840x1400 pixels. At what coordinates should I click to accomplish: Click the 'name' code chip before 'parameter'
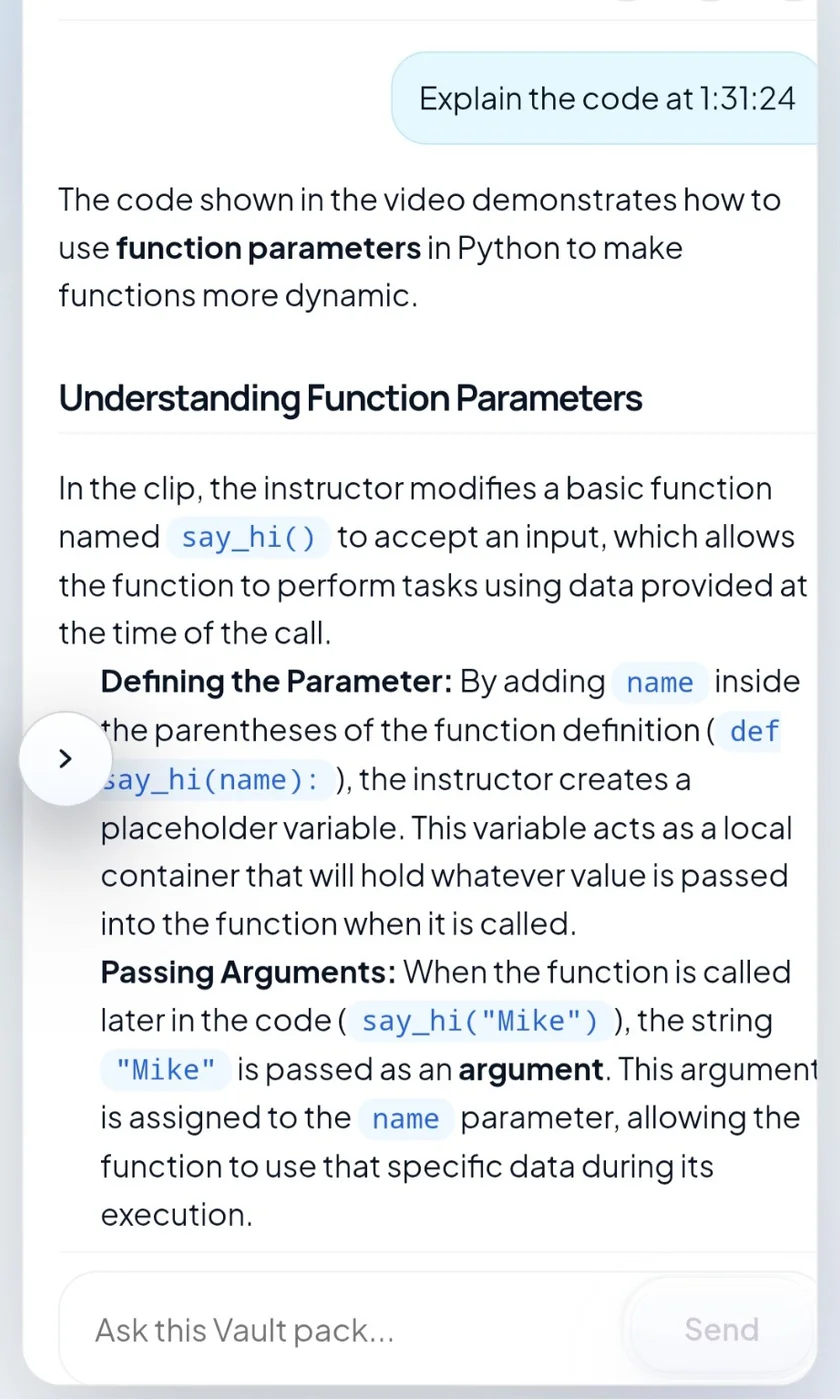click(405, 1118)
